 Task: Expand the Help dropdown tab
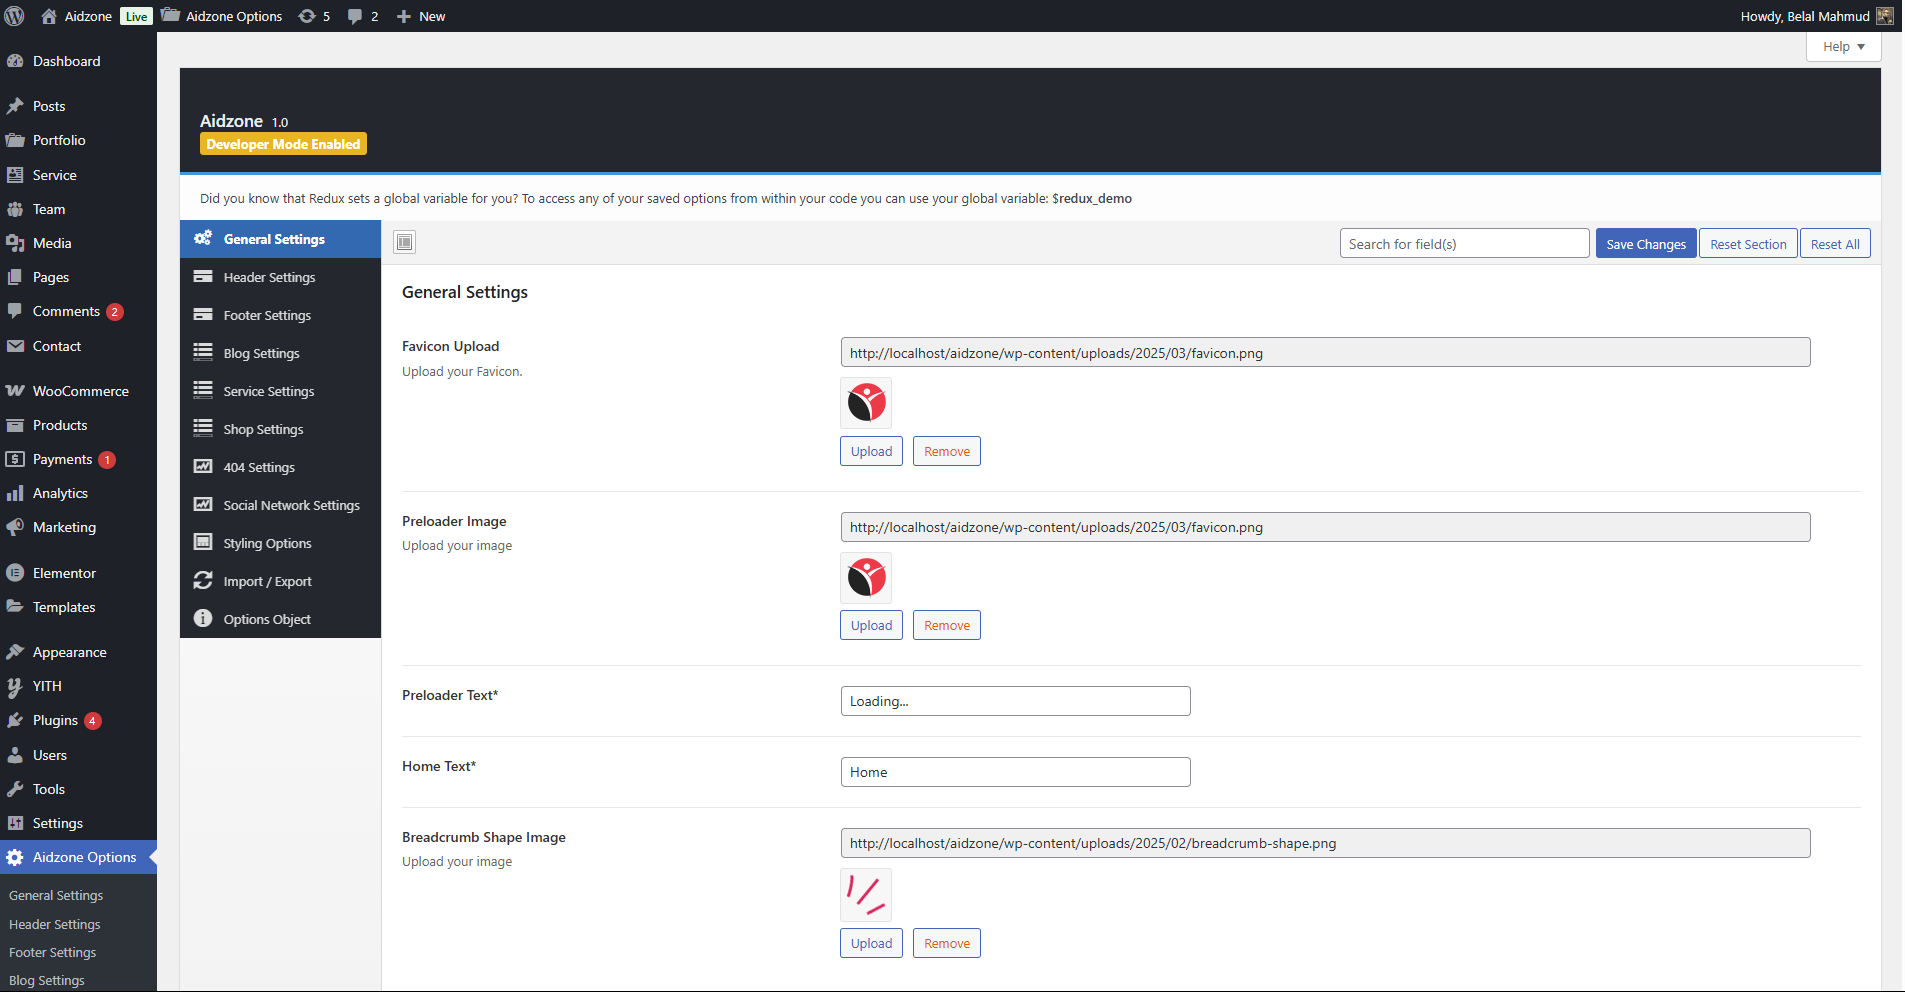1842,47
